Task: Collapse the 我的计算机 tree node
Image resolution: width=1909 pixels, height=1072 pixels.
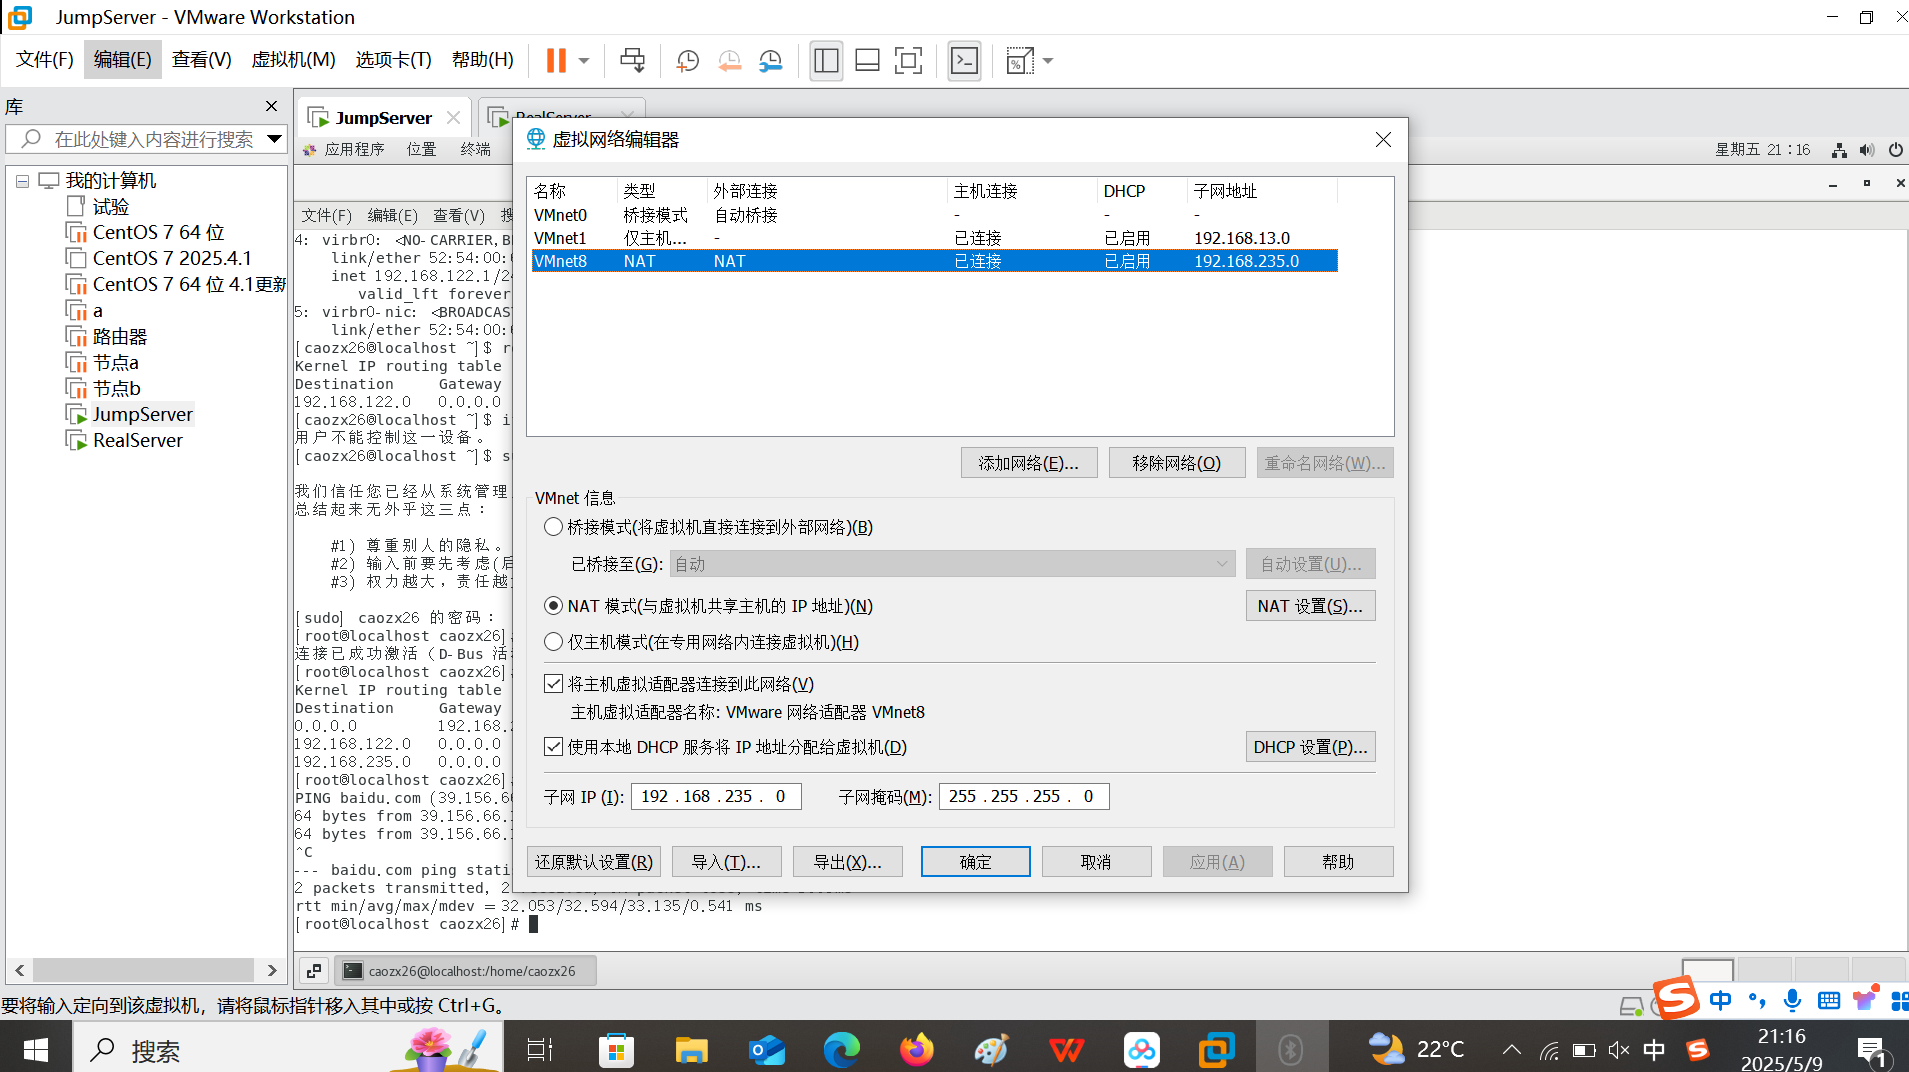Action: point(22,181)
